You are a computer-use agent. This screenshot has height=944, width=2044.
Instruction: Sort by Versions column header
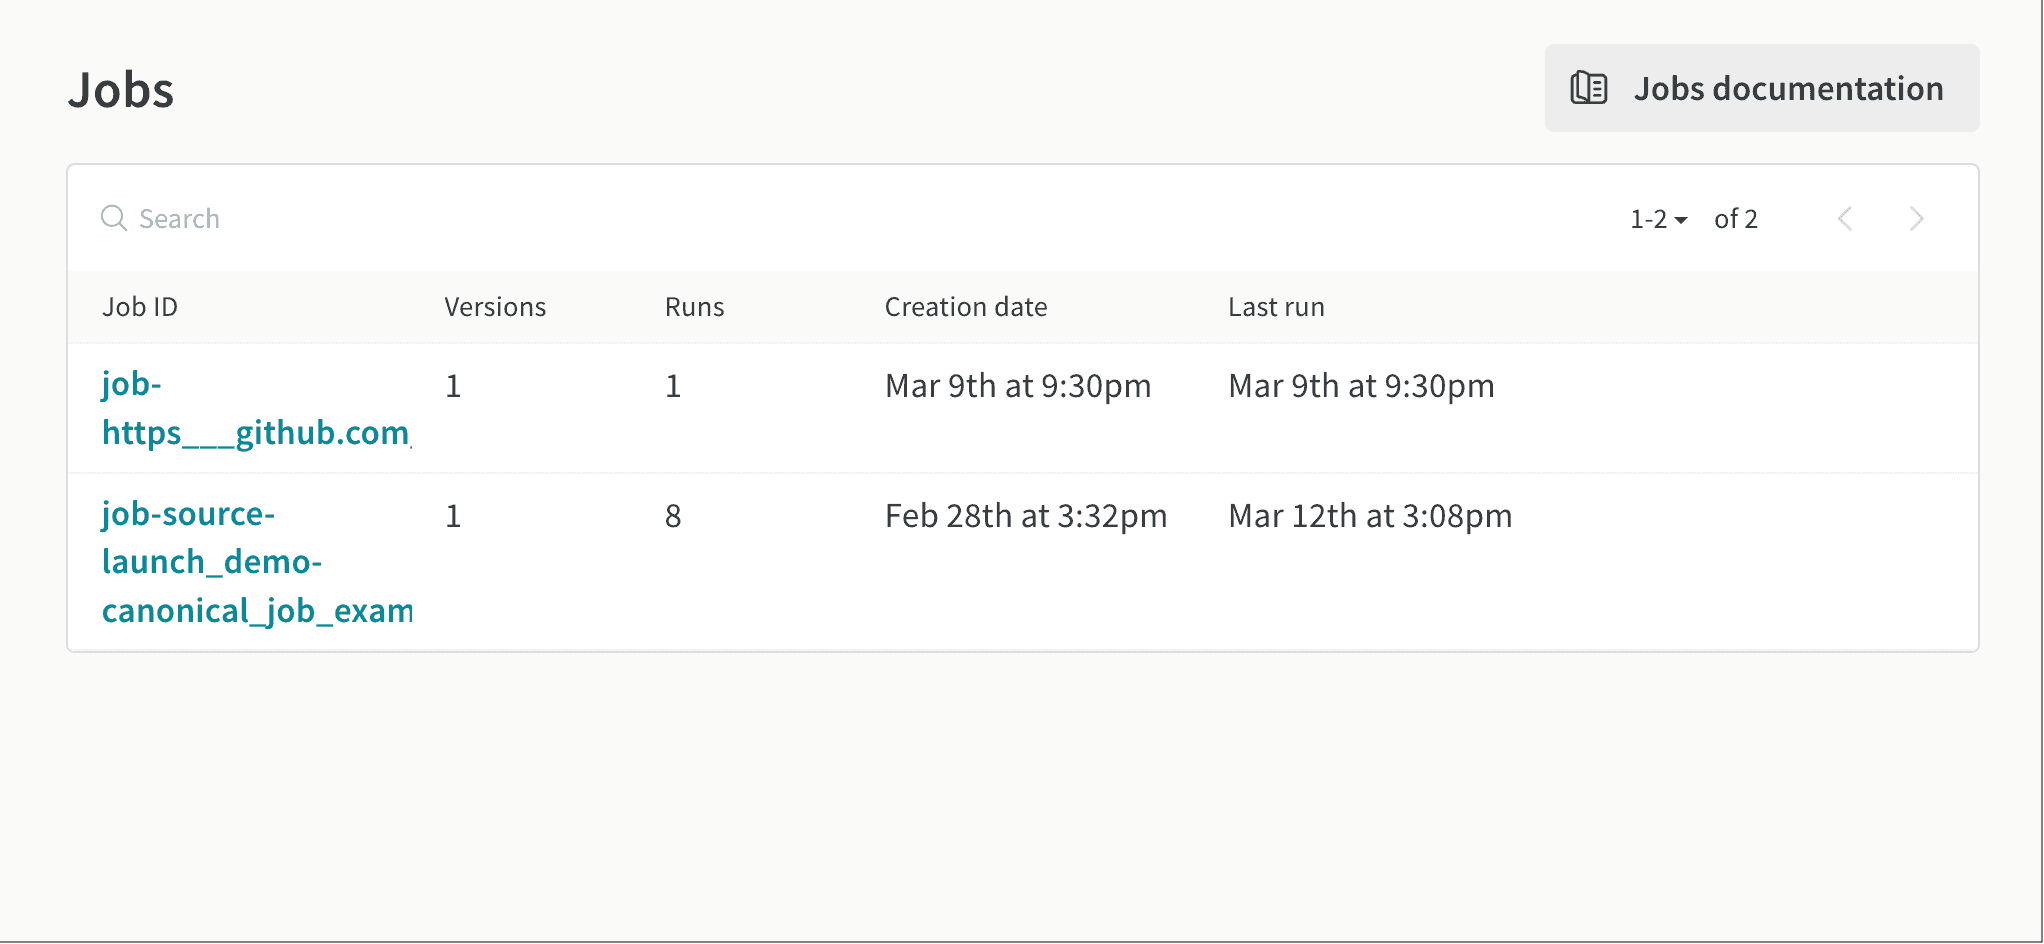(495, 307)
